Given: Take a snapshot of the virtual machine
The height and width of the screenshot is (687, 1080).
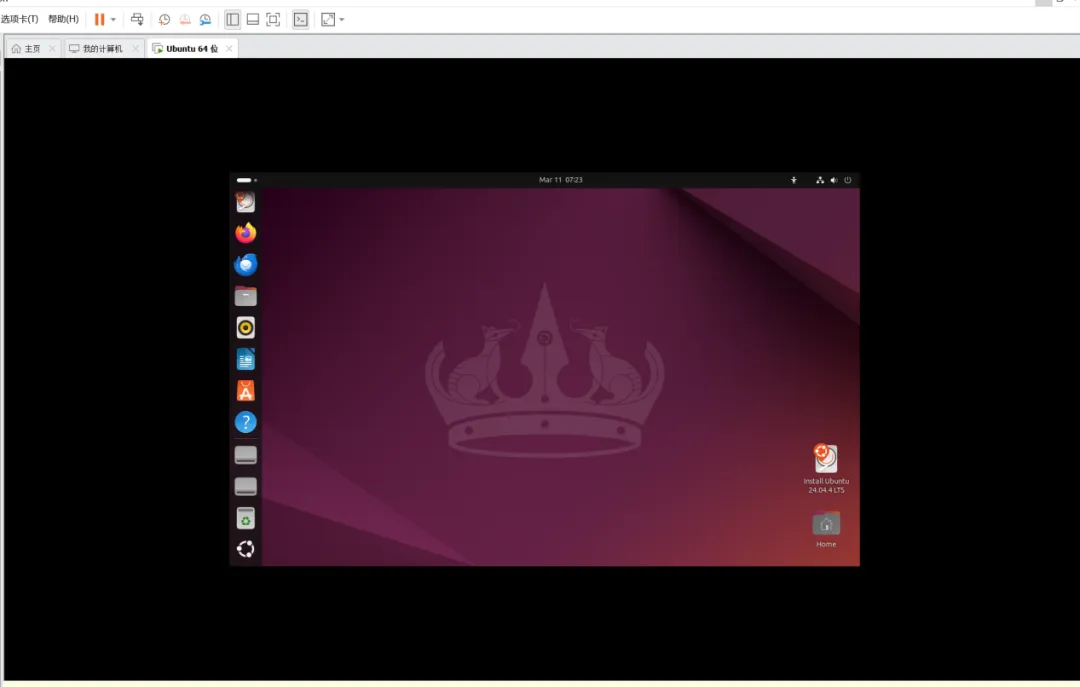Looking at the screenshot, I should [164, 19].
